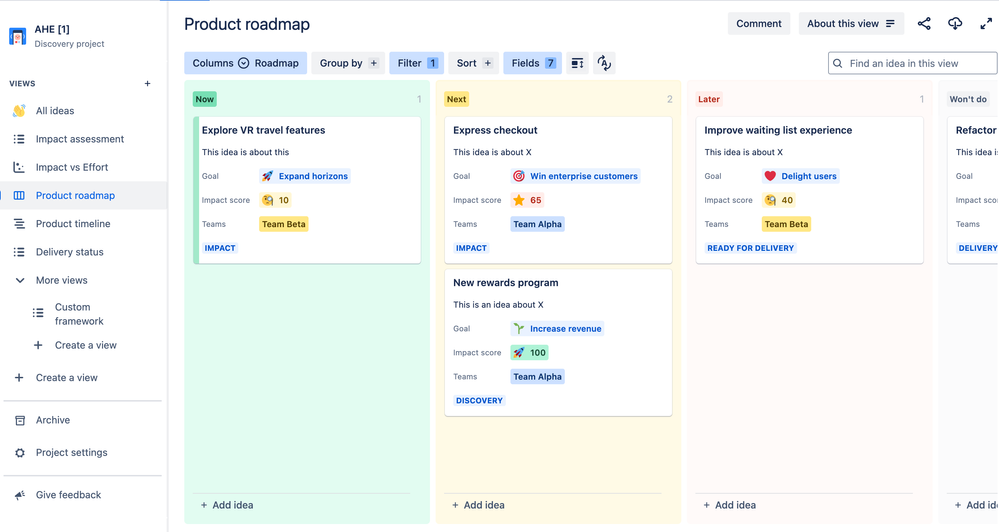Switch to Impact vs Effort view
Image resolution: width=999 pixels, height=532 pixels.
coord(71,167)
